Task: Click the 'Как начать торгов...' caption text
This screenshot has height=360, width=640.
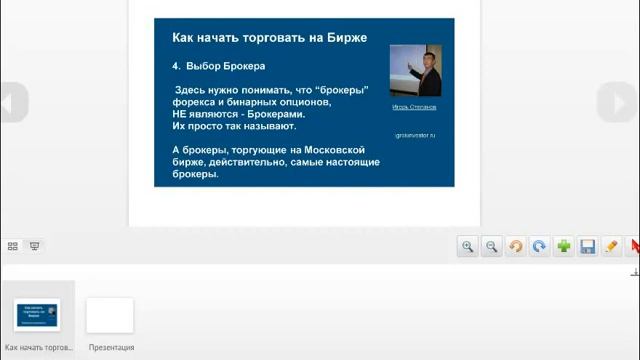Action: [38, 347]
